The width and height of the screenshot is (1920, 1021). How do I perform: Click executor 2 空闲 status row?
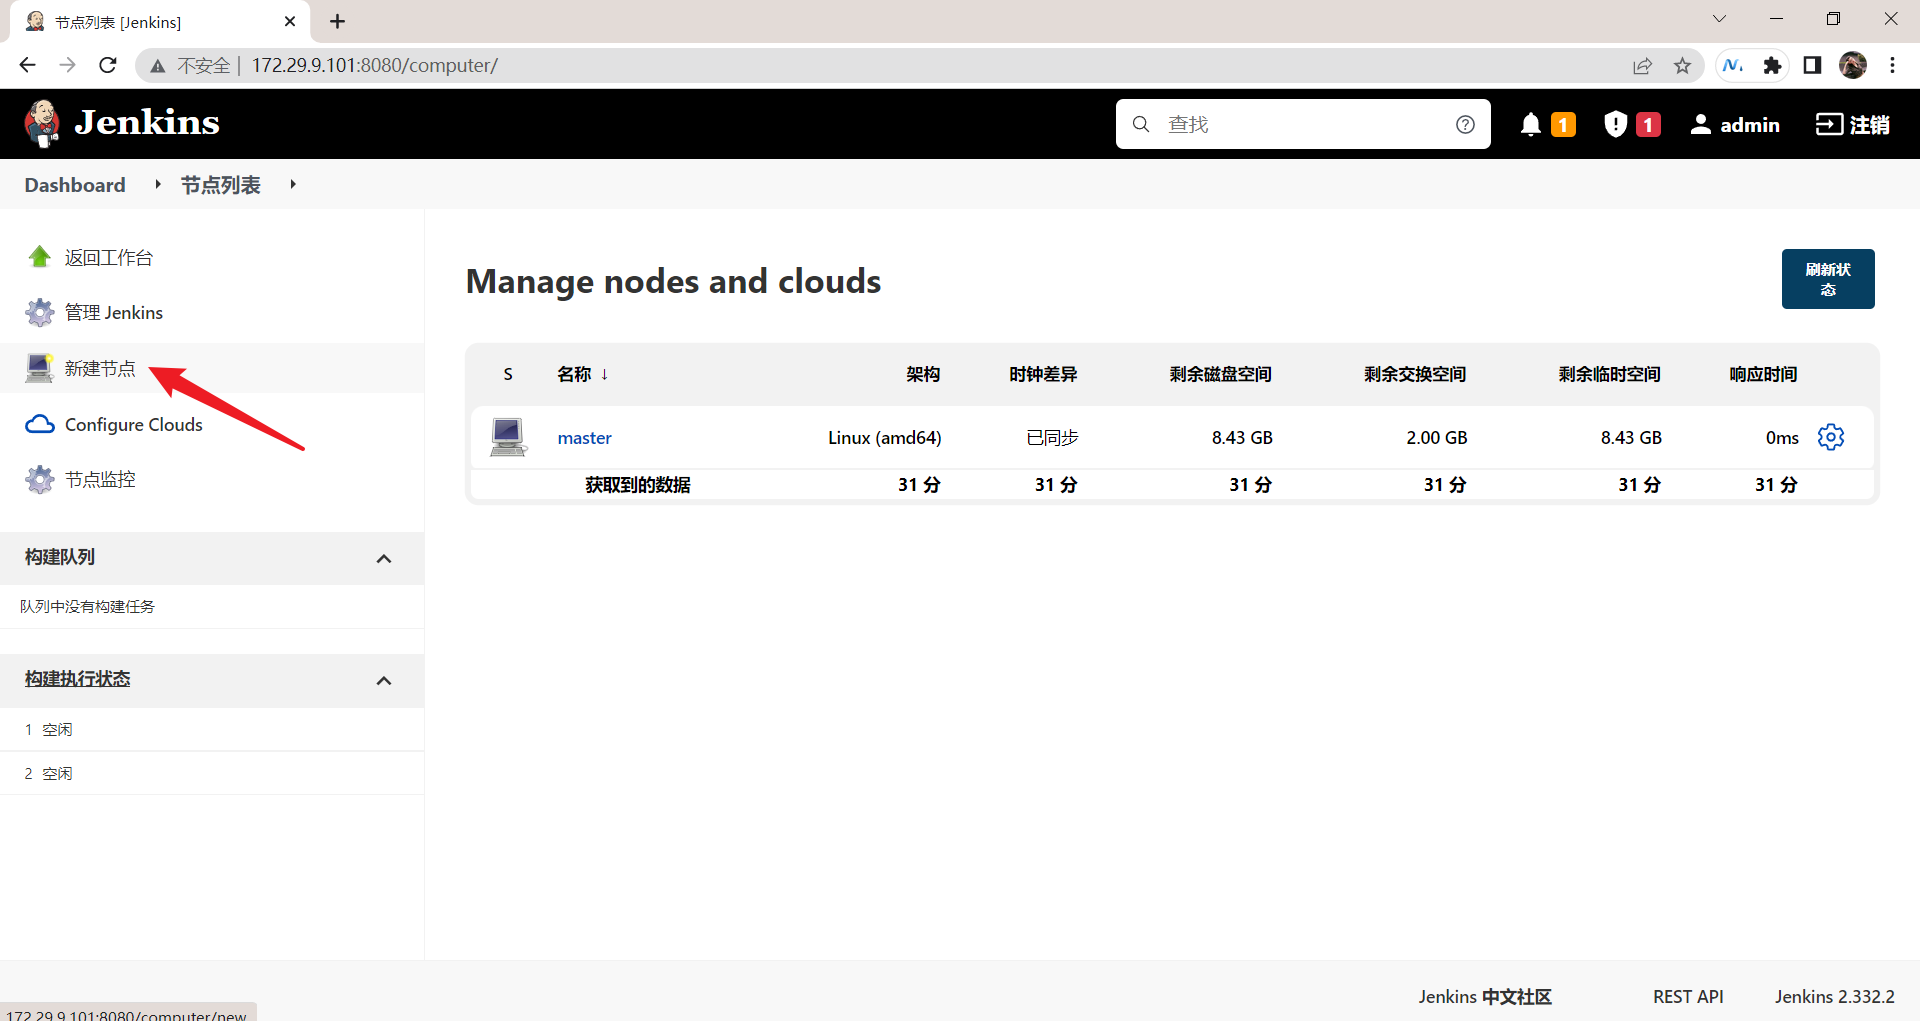coord(212,774)
